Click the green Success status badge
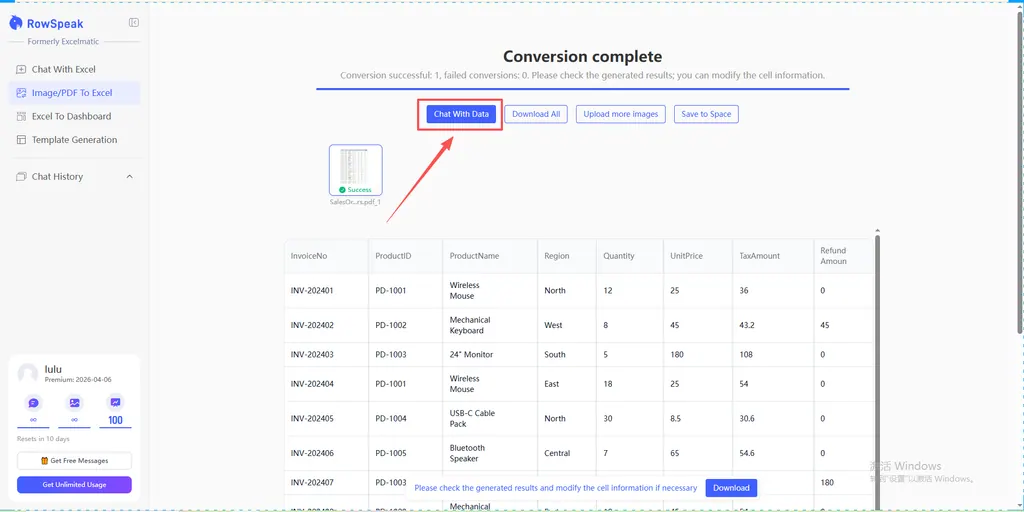The image size is (1024, 512). 355,189
